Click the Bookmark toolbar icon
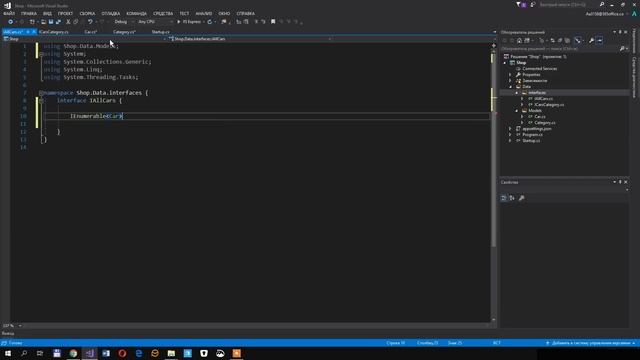This screenshot has height=360, width=640. [x=273, y=22]
